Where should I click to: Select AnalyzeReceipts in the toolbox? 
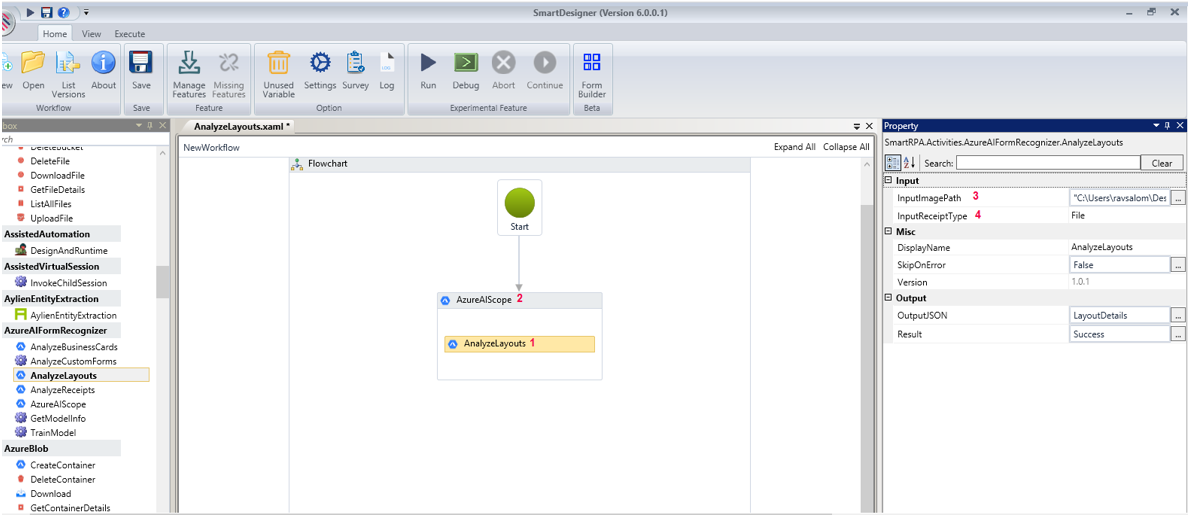63,390
